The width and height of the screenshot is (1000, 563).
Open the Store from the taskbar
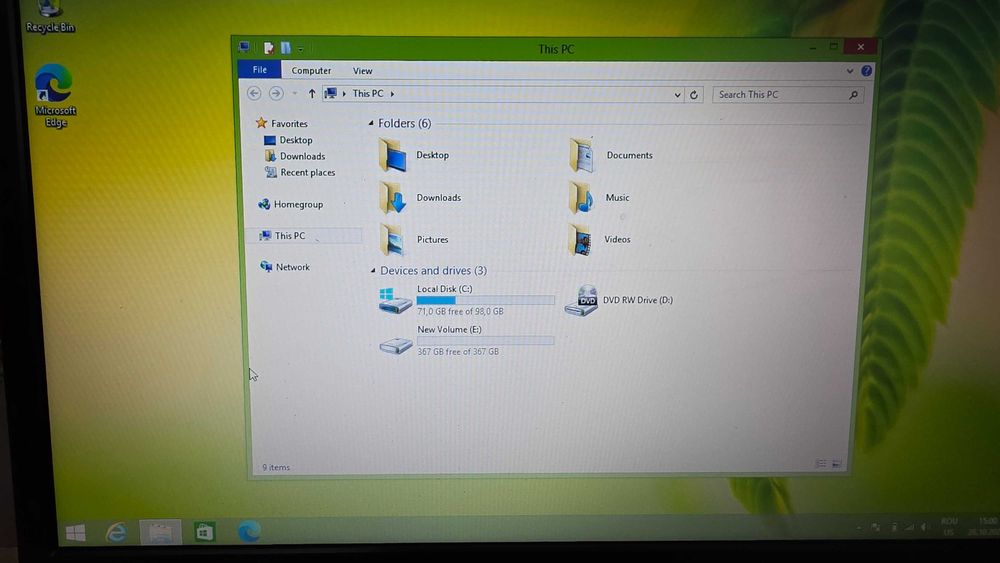pyautogui.click(x=204, y=532)
